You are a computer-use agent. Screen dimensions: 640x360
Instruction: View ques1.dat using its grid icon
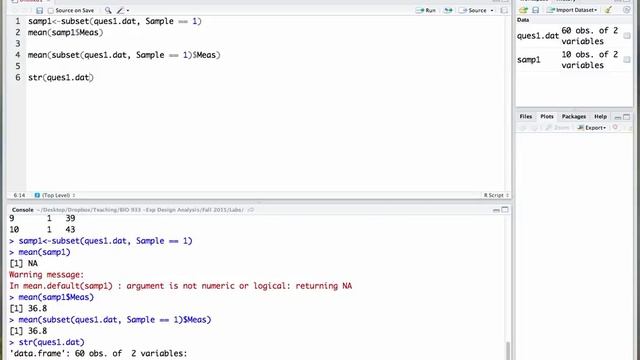627,36
